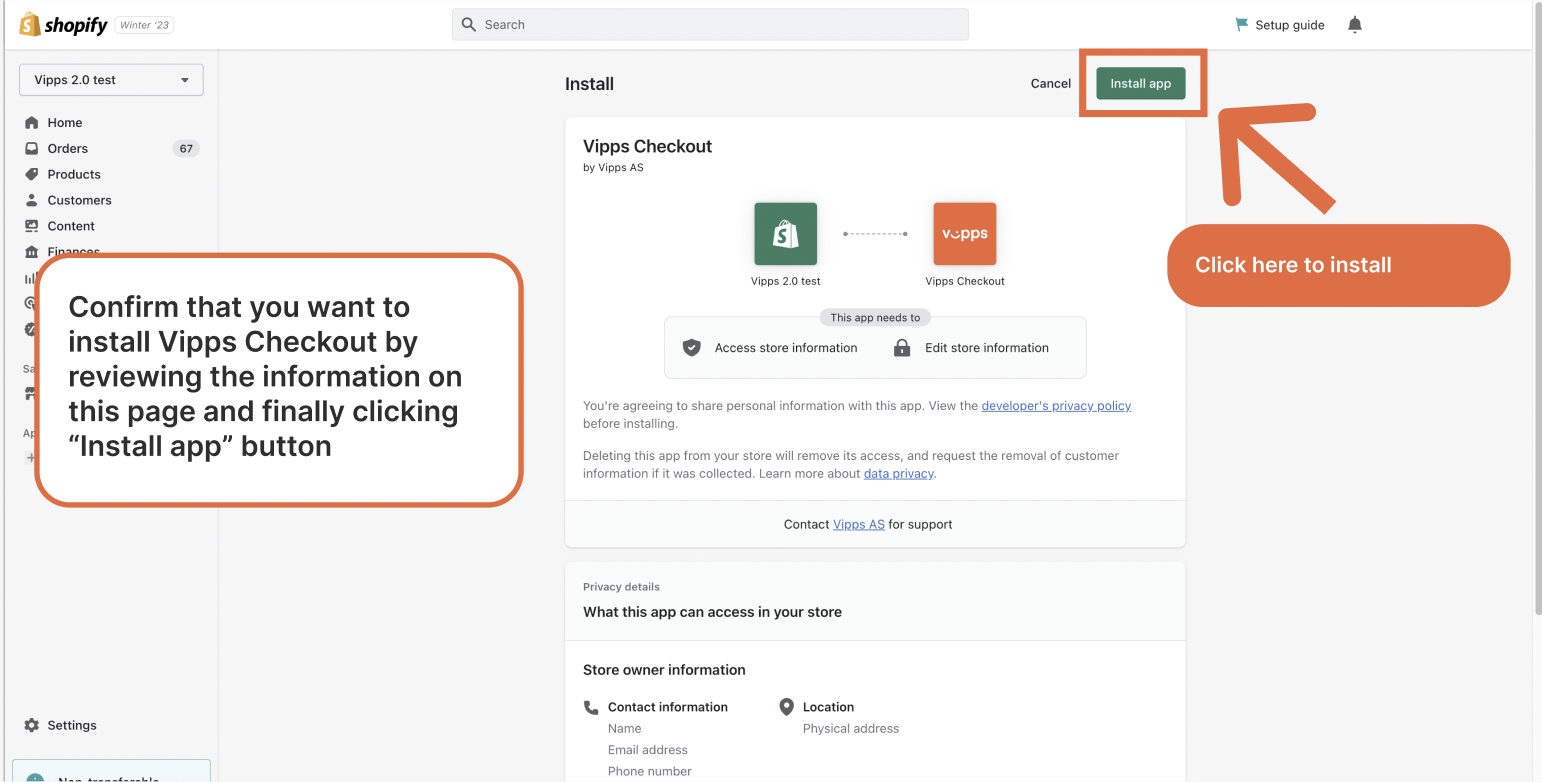The image size is (1542, 782).
Task: Click the 'Privacy details' label
Action: [621, 587]
